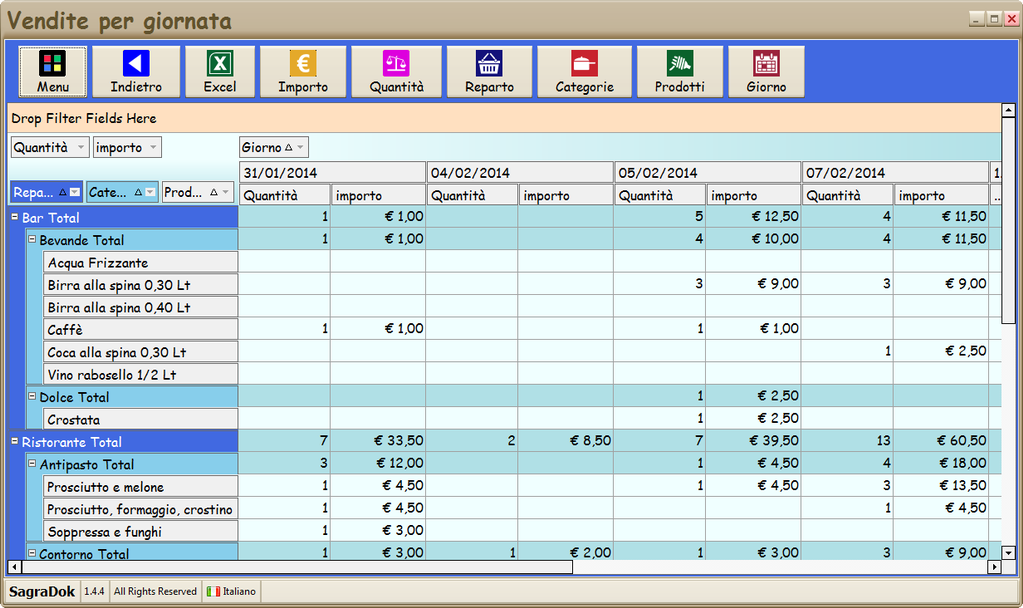Select the 31/01/2014 date column header
The image size is (1023, 608).
333,172
